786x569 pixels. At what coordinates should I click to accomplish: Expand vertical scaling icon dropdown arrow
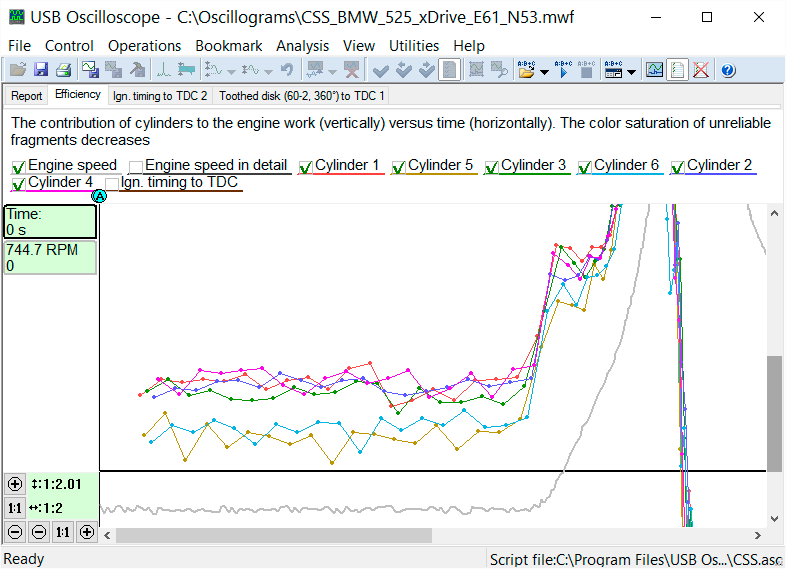[x=231, y=72]
